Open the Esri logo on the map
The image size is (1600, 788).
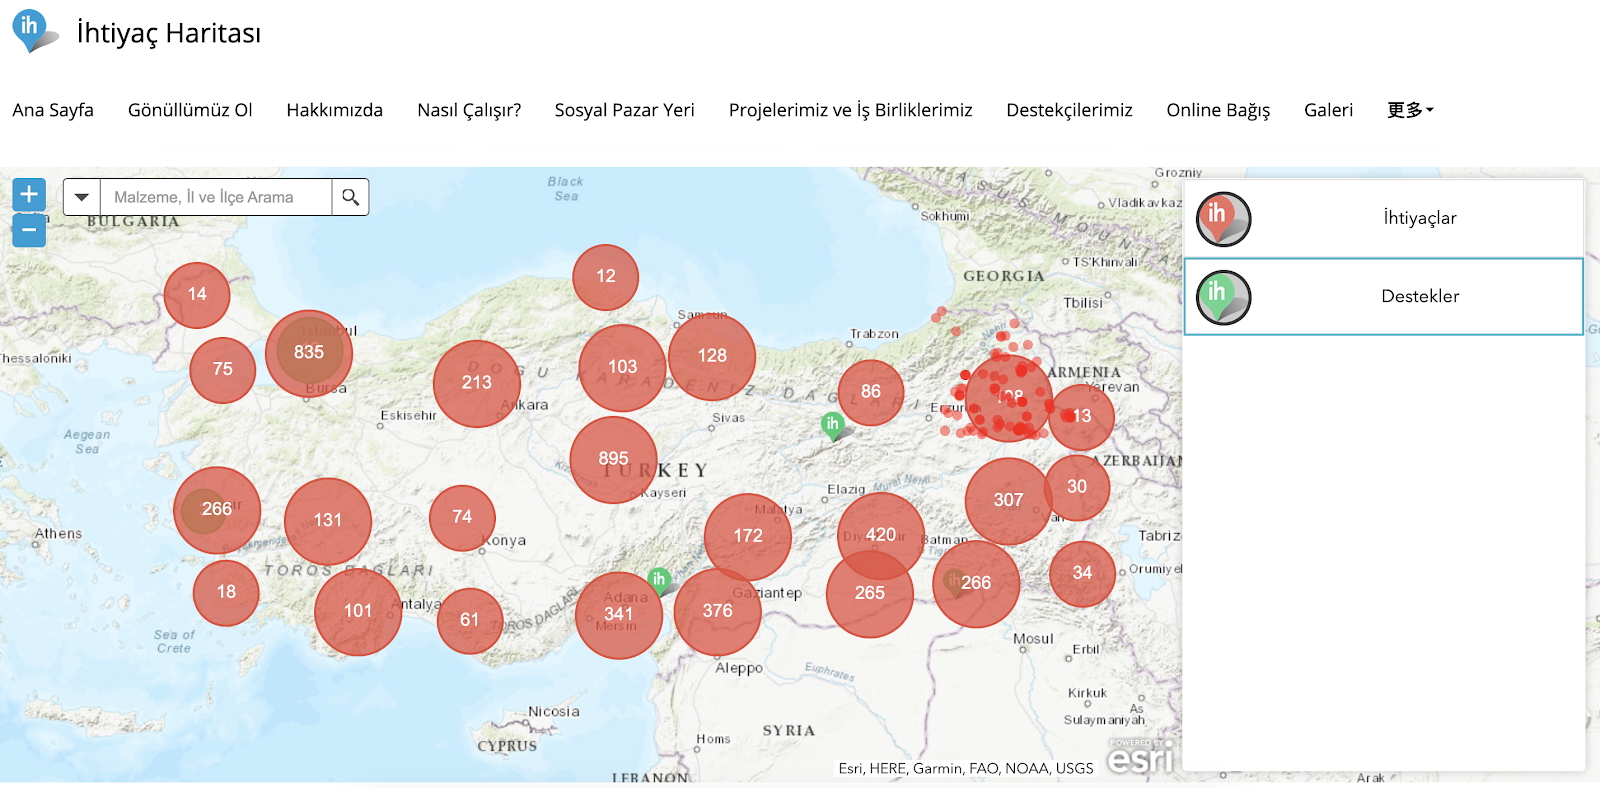click(x=1140, y=758)
